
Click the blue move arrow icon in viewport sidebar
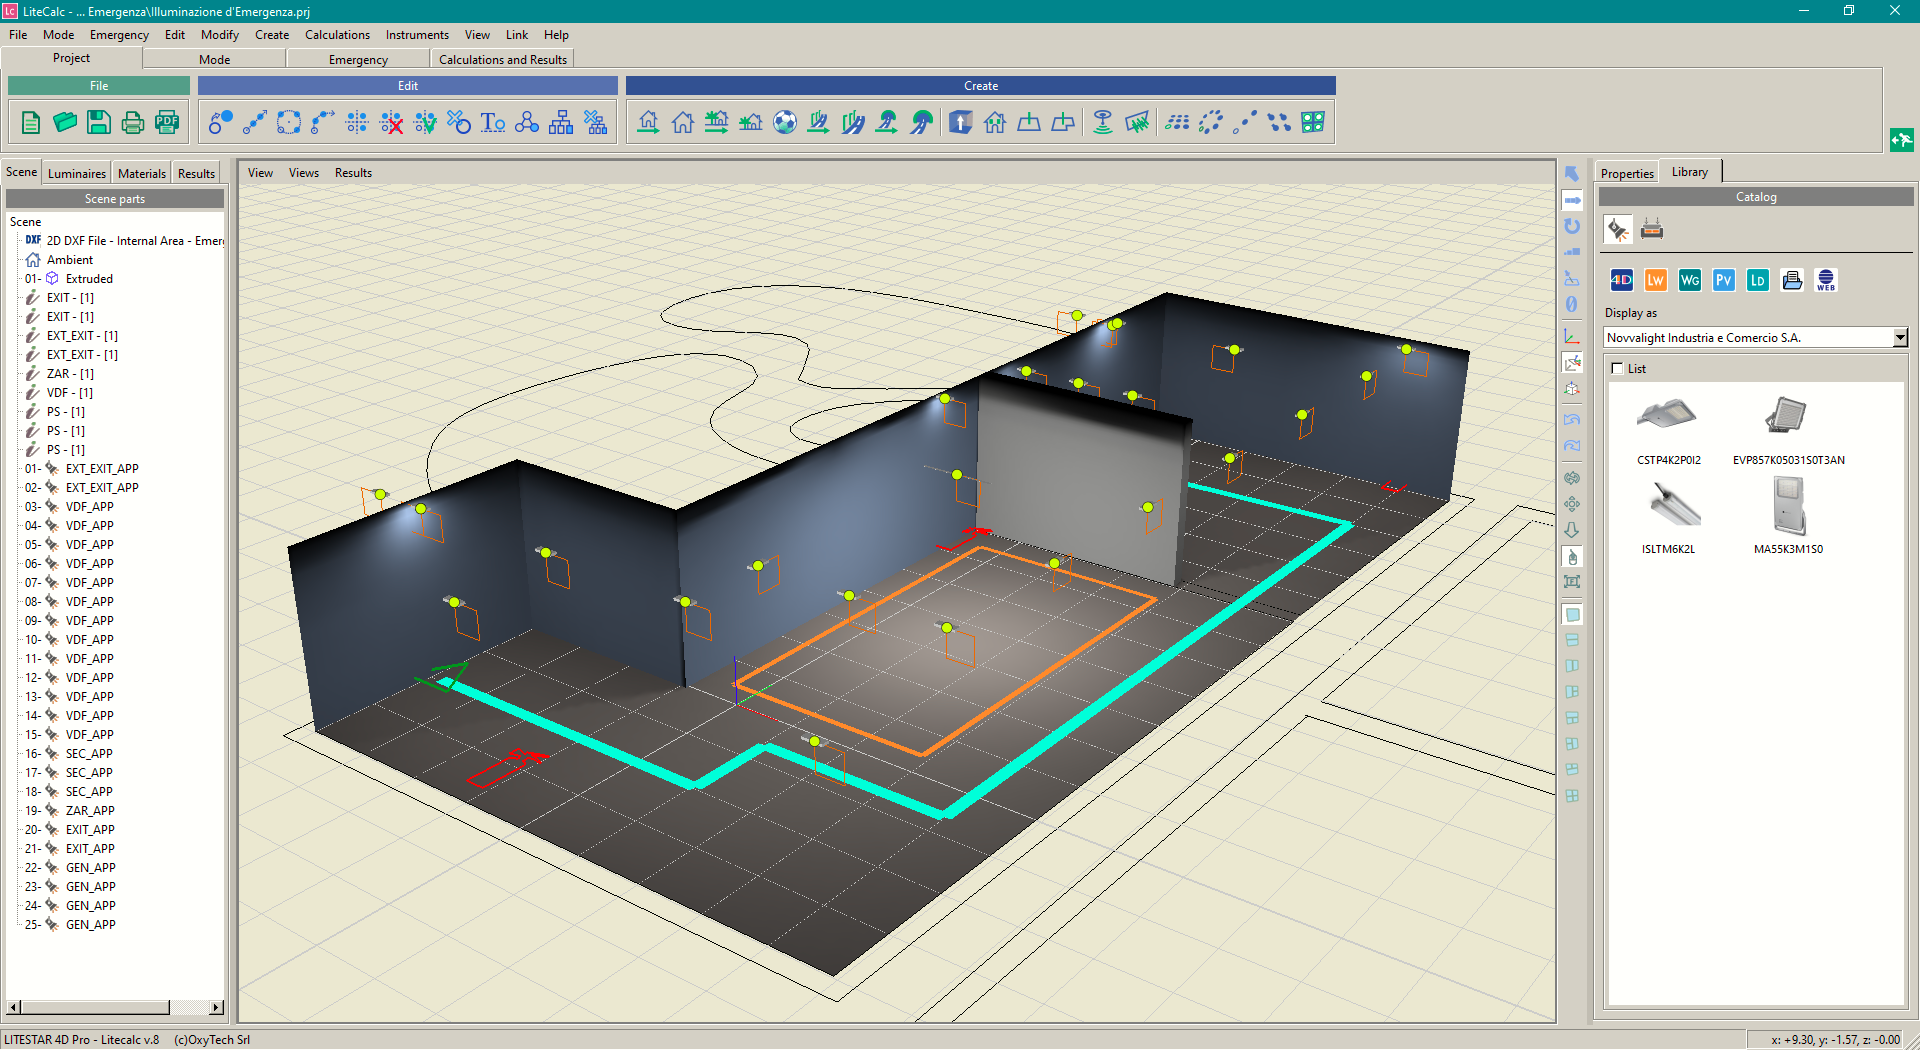tap(1572, 200)
